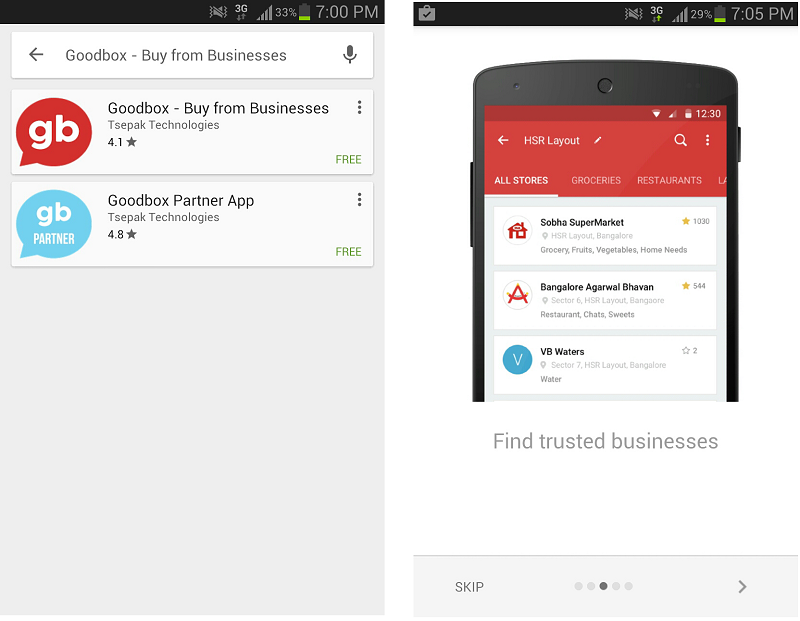Tap the VB Waters round V avatar
Screen dimensions: 800x621
(x=517, y=360)
